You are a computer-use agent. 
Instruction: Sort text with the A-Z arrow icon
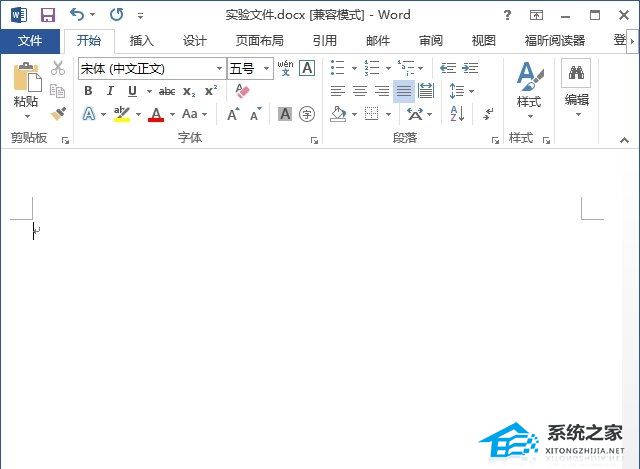[457, 114]
